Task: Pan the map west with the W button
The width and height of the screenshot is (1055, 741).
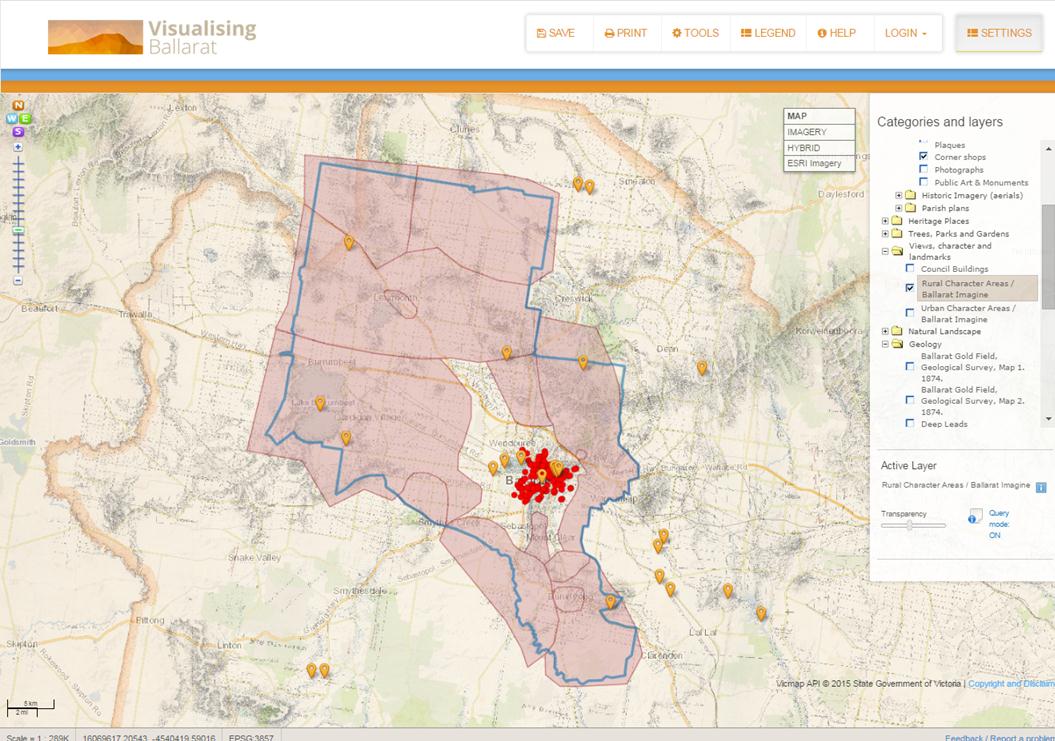Action: pos(11,118)
